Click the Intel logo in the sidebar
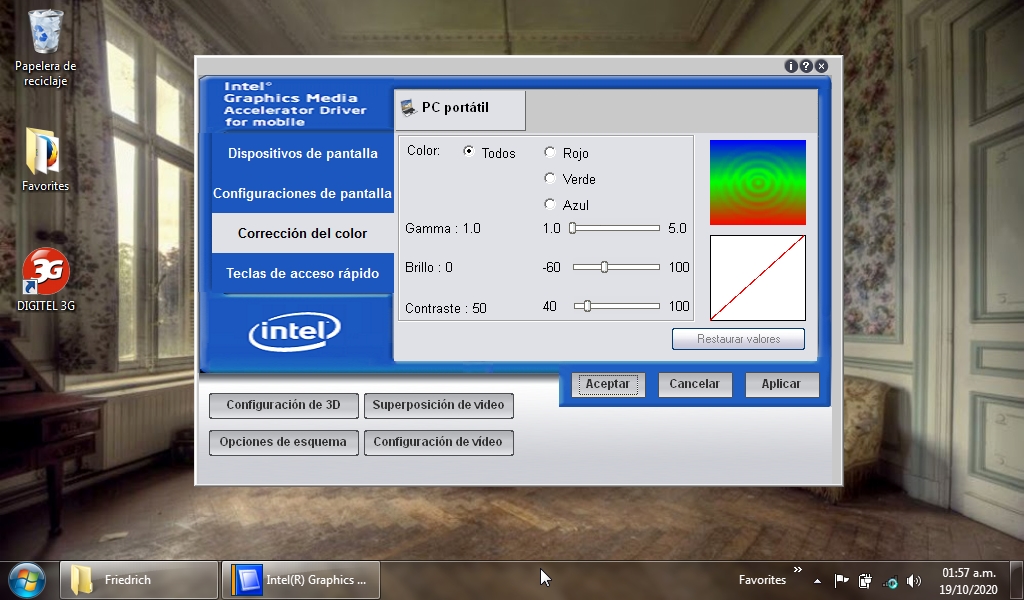 [x=295, y=331]
